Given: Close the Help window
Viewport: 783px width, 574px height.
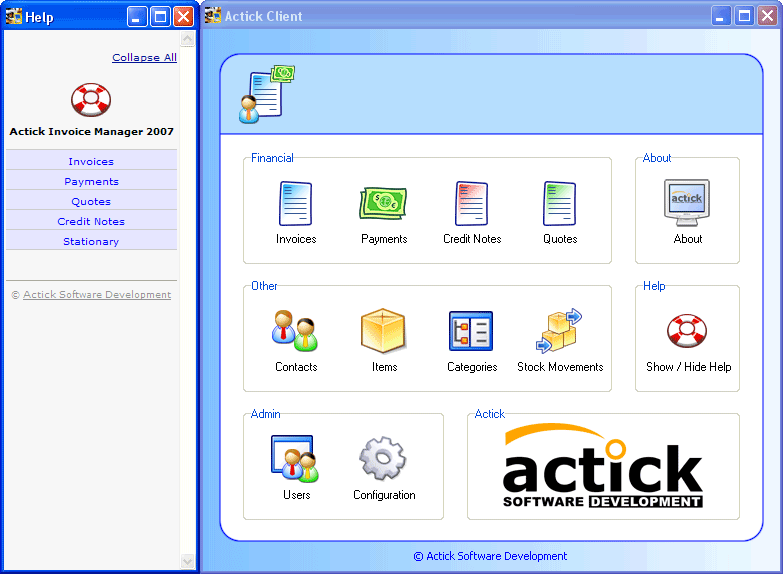Looking at the screenshot, I should 183,16.
